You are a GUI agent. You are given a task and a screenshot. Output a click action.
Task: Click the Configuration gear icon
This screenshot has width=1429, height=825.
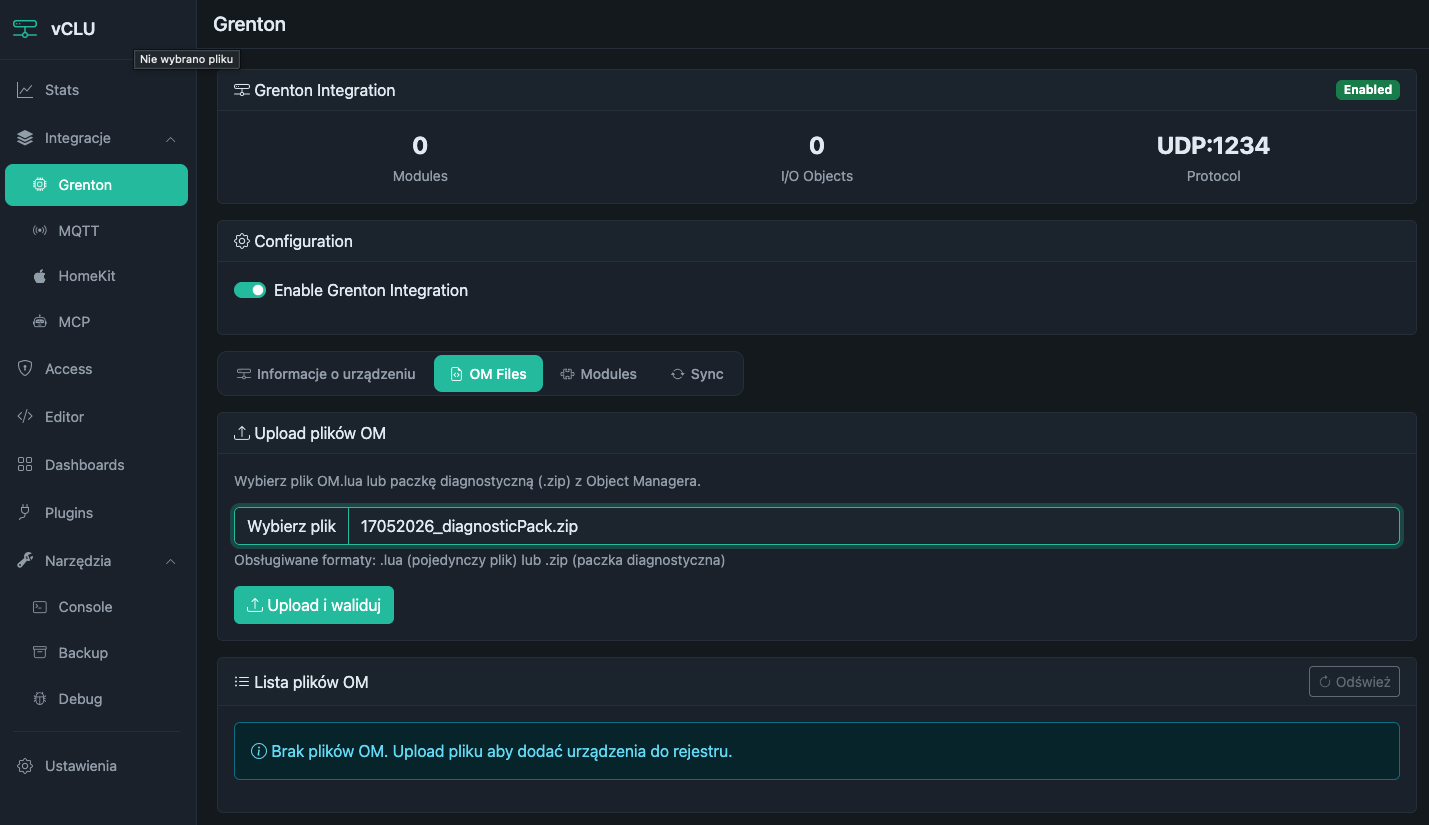pos(242,241)
